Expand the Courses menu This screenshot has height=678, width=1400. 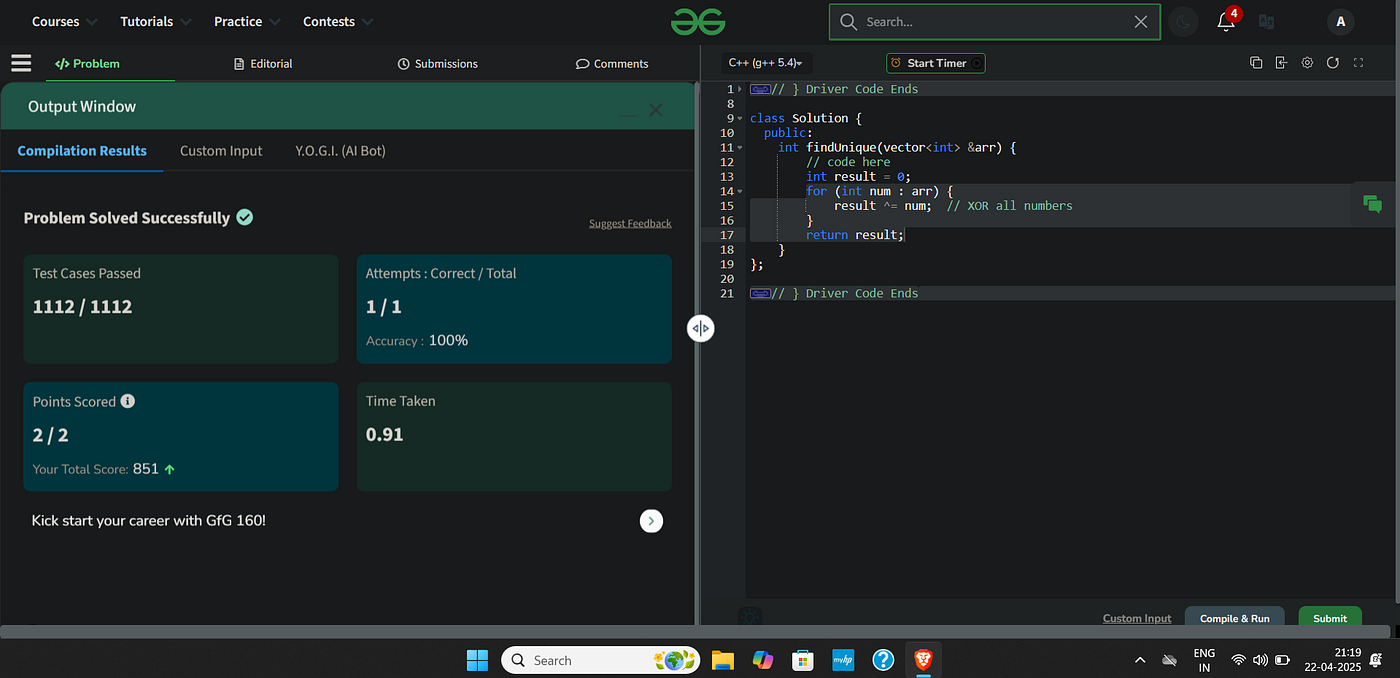click(x=64, y=21)
